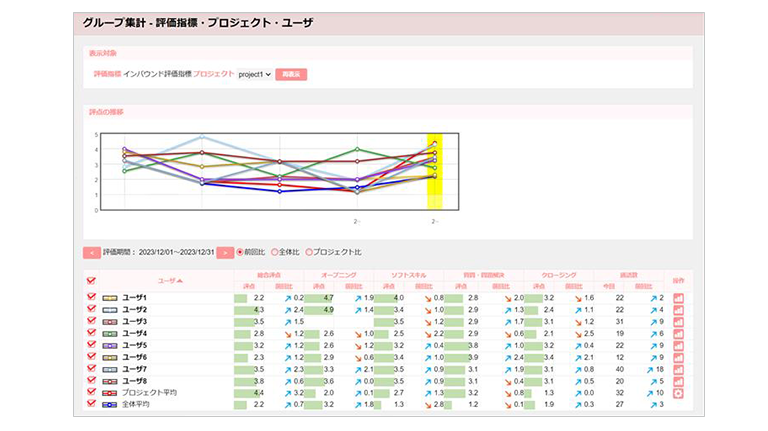Click the operation icon in ユーザ3 row

[679, 322]
